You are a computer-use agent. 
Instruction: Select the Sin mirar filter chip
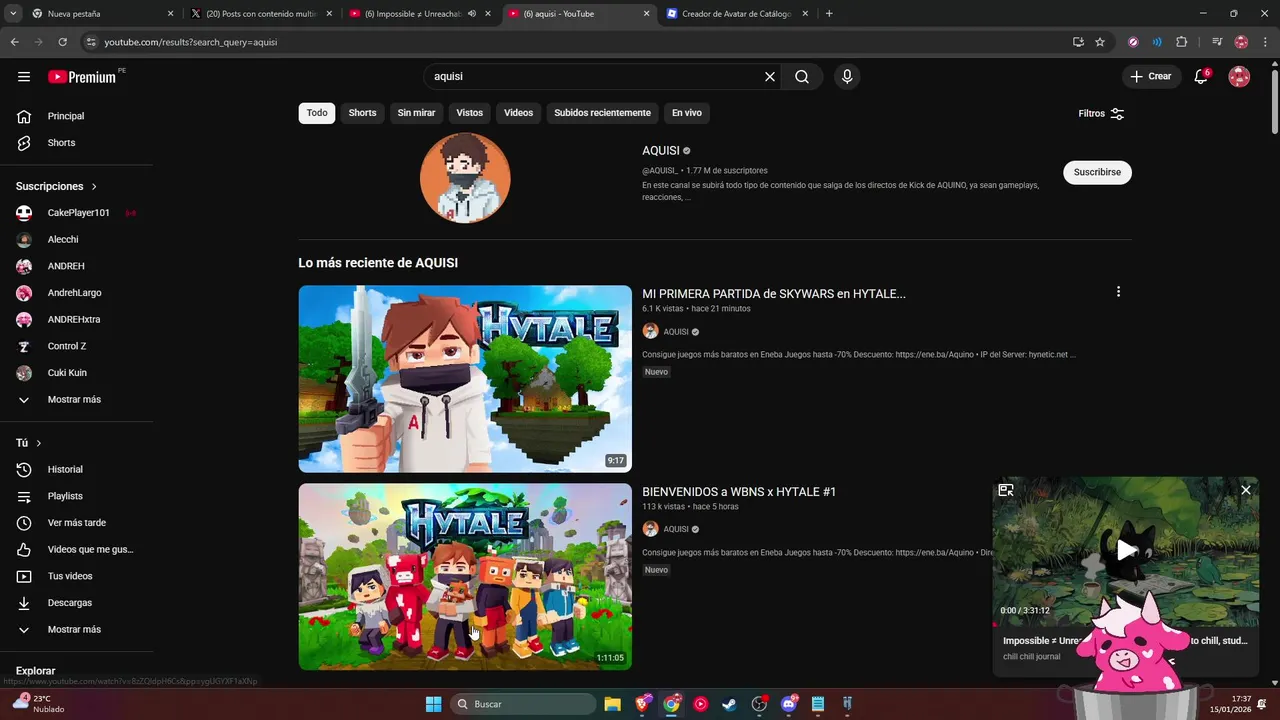pos(416,113)
